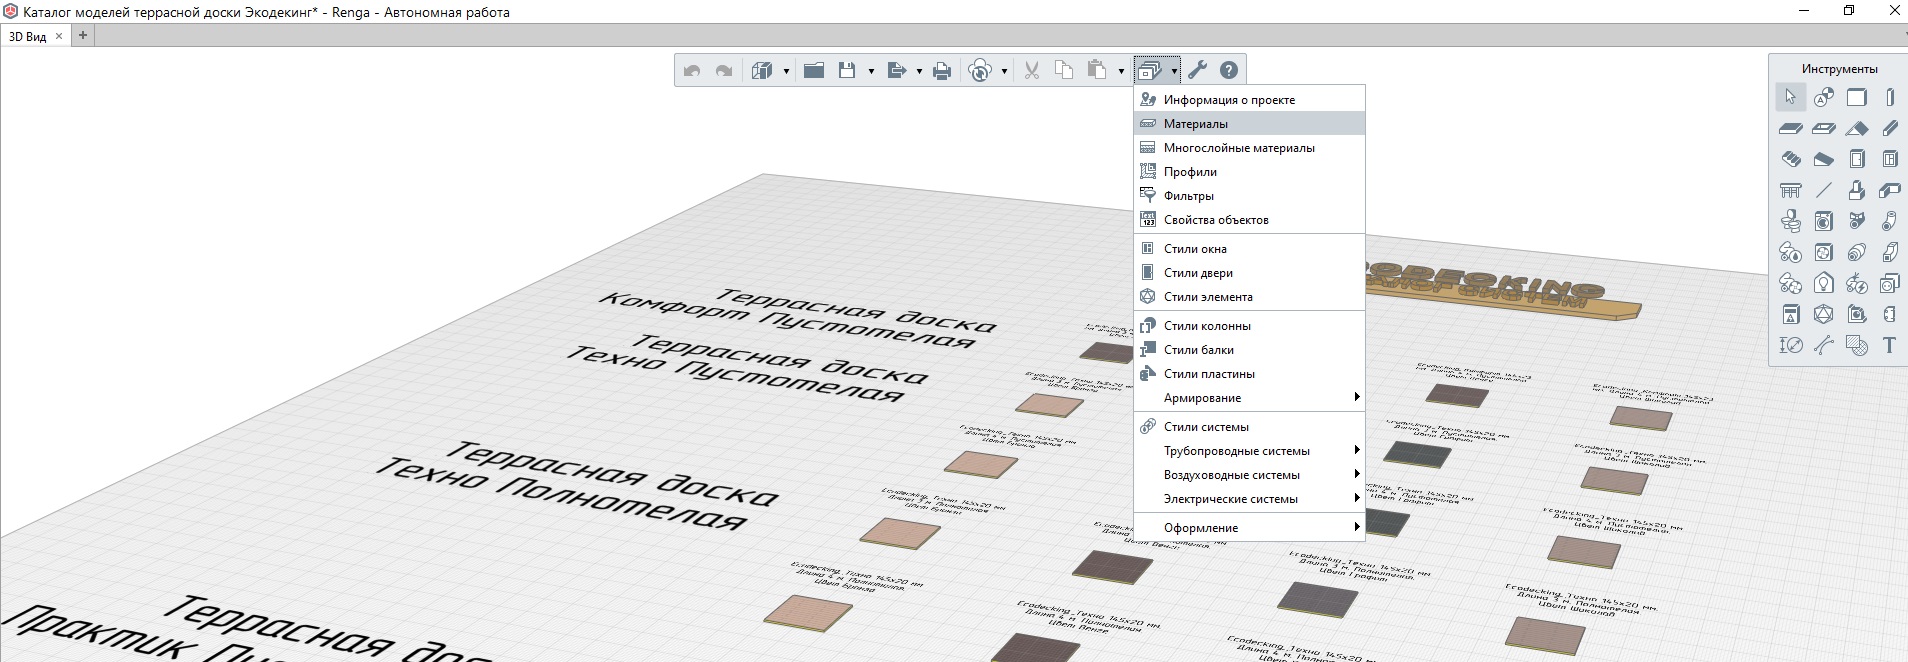Viewport: 1908px width, 662px height.
Task: Click the Redo arrow in the toolbar
Action: (724, 71)
